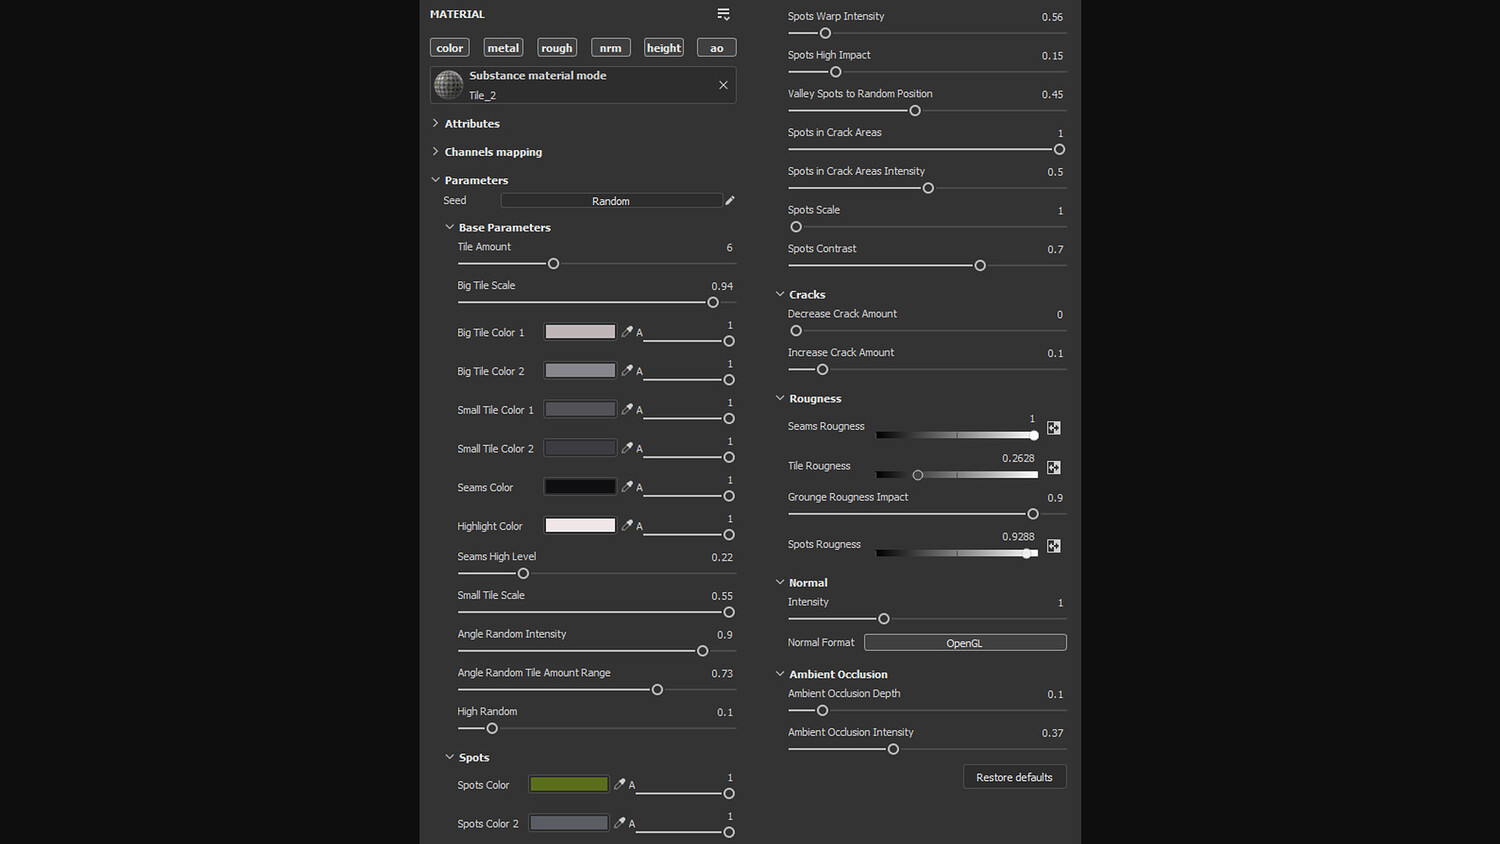Click the Tile Rougness randomize icon

click(x=1053, y=467)
